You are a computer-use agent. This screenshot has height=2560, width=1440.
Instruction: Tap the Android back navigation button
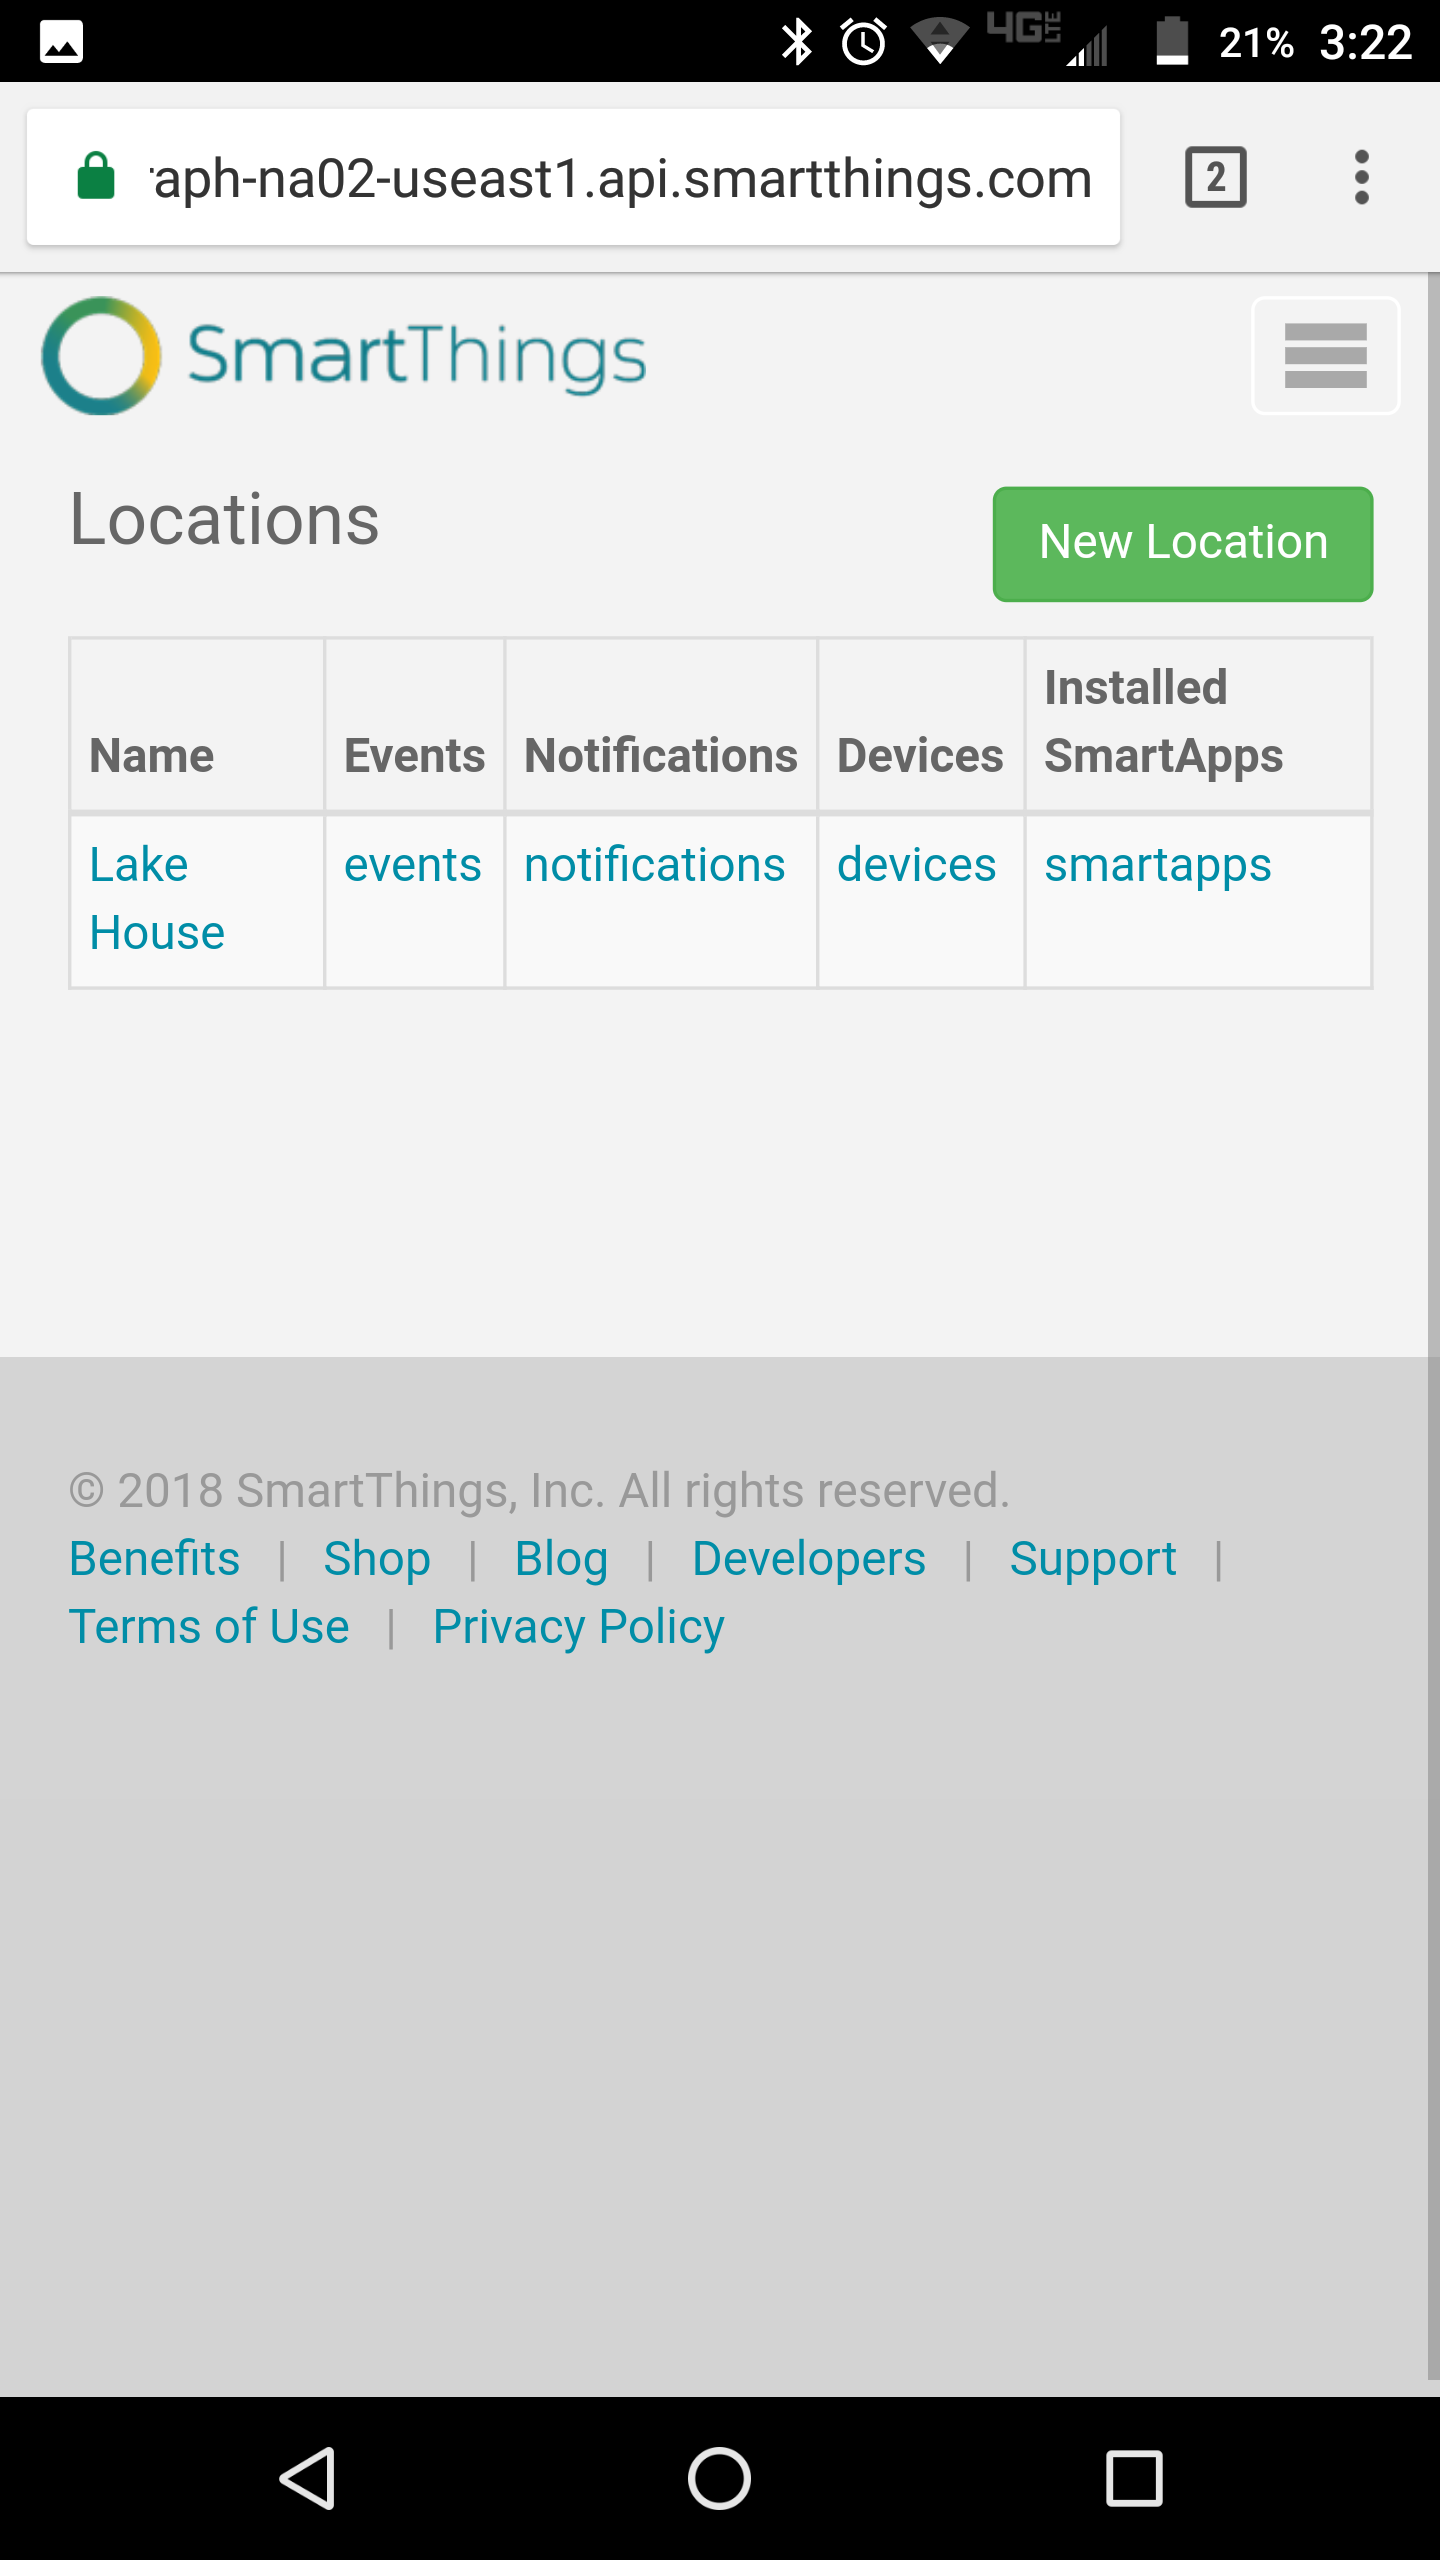pos(307,2478)
